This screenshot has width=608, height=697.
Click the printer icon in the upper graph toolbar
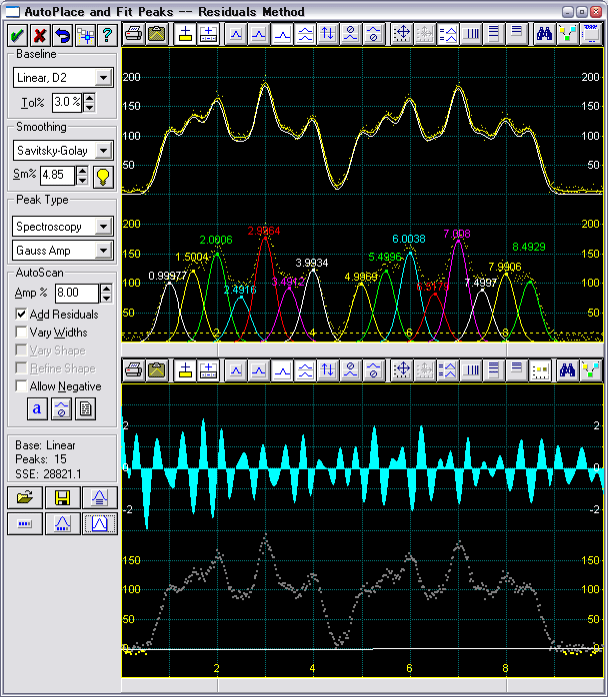click(134, 33)
